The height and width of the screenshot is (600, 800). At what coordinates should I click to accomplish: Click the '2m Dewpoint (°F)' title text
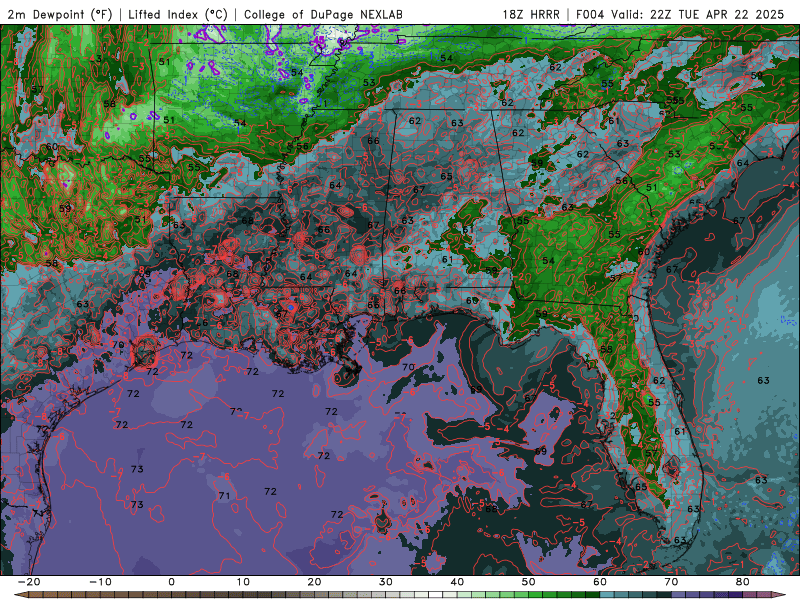tap(60, 14)
